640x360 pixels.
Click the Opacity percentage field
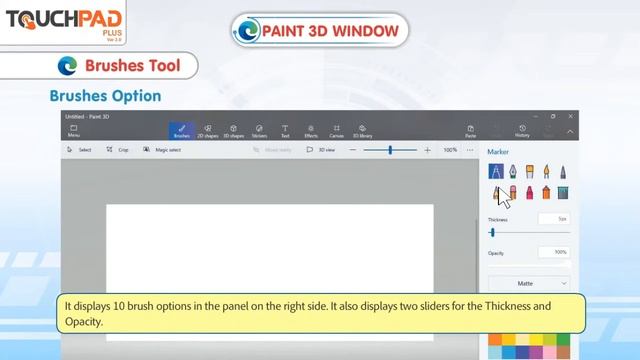tap(554, 252)
